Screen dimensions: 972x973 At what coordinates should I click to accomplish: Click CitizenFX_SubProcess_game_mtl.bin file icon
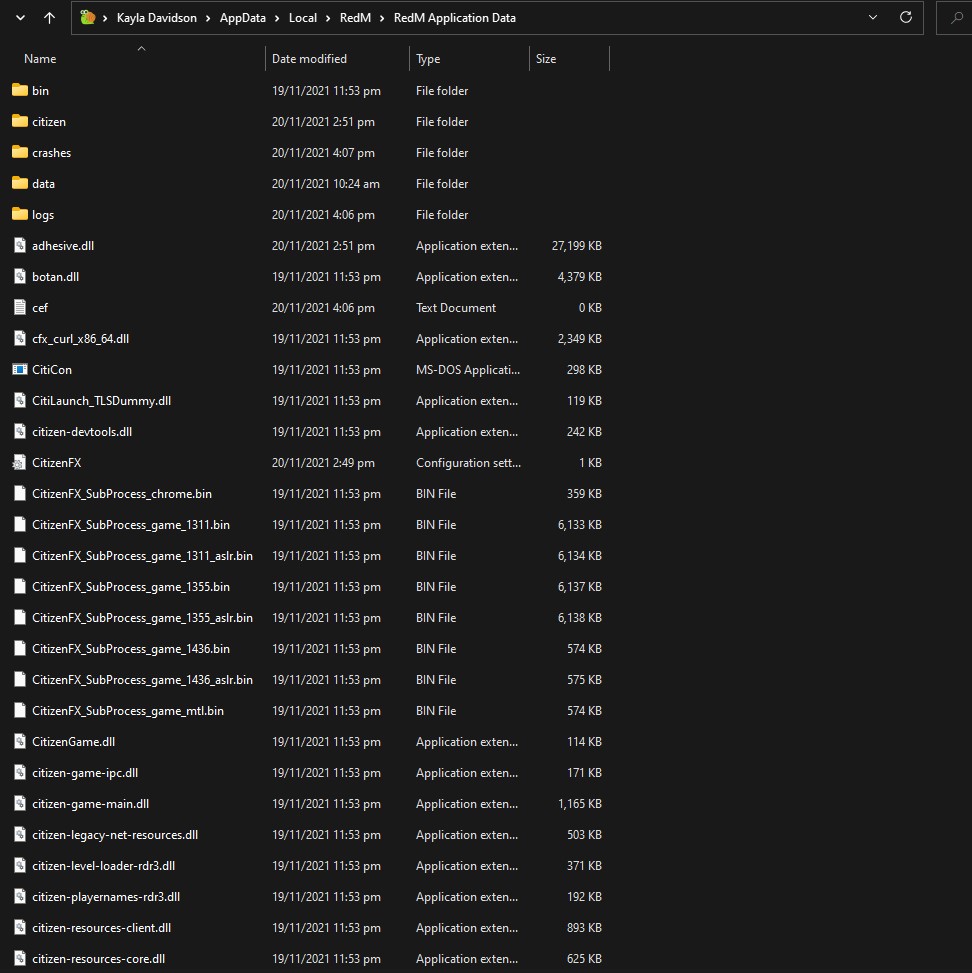click(x=20, y=711)
